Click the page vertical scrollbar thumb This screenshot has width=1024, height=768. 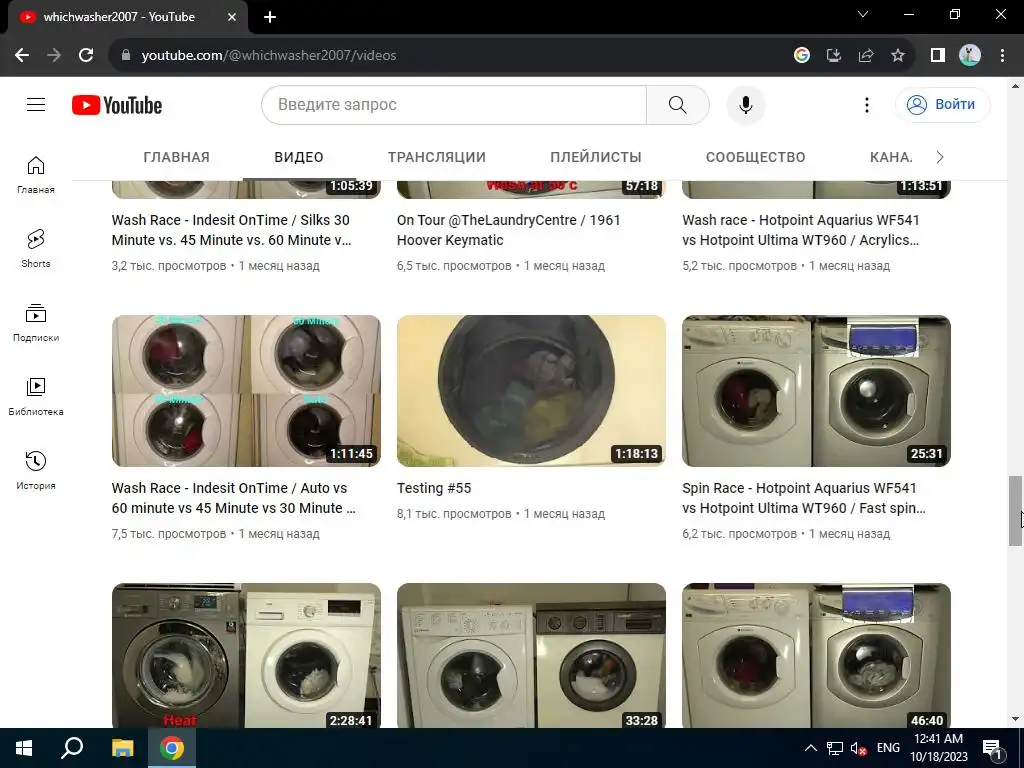[1015, 511]
